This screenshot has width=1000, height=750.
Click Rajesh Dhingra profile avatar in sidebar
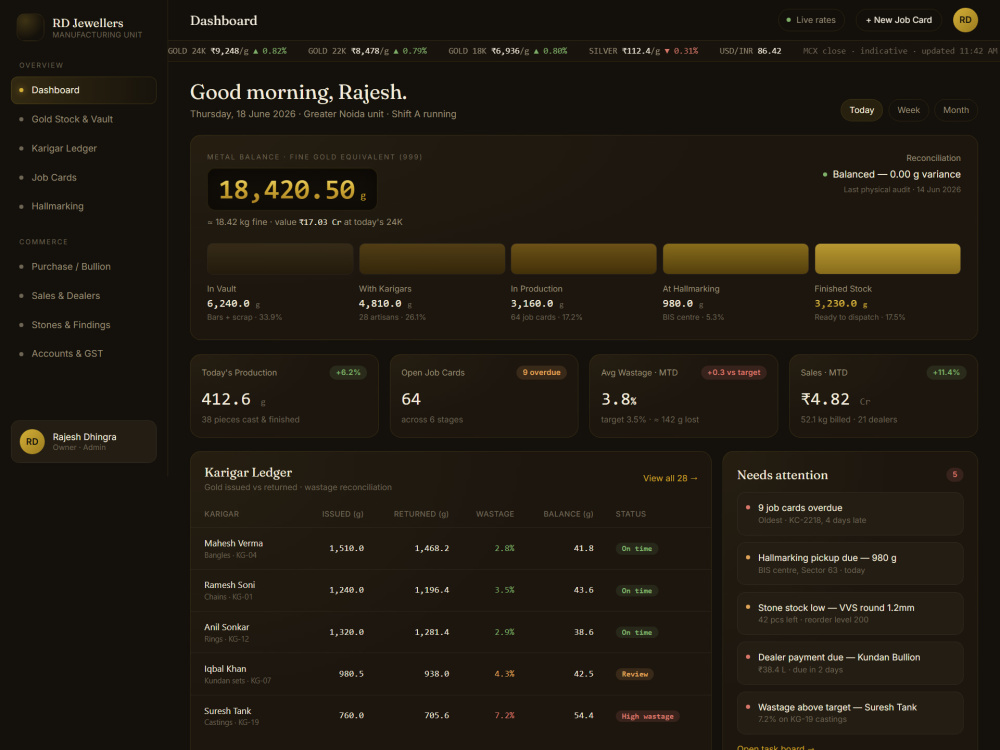32,441
